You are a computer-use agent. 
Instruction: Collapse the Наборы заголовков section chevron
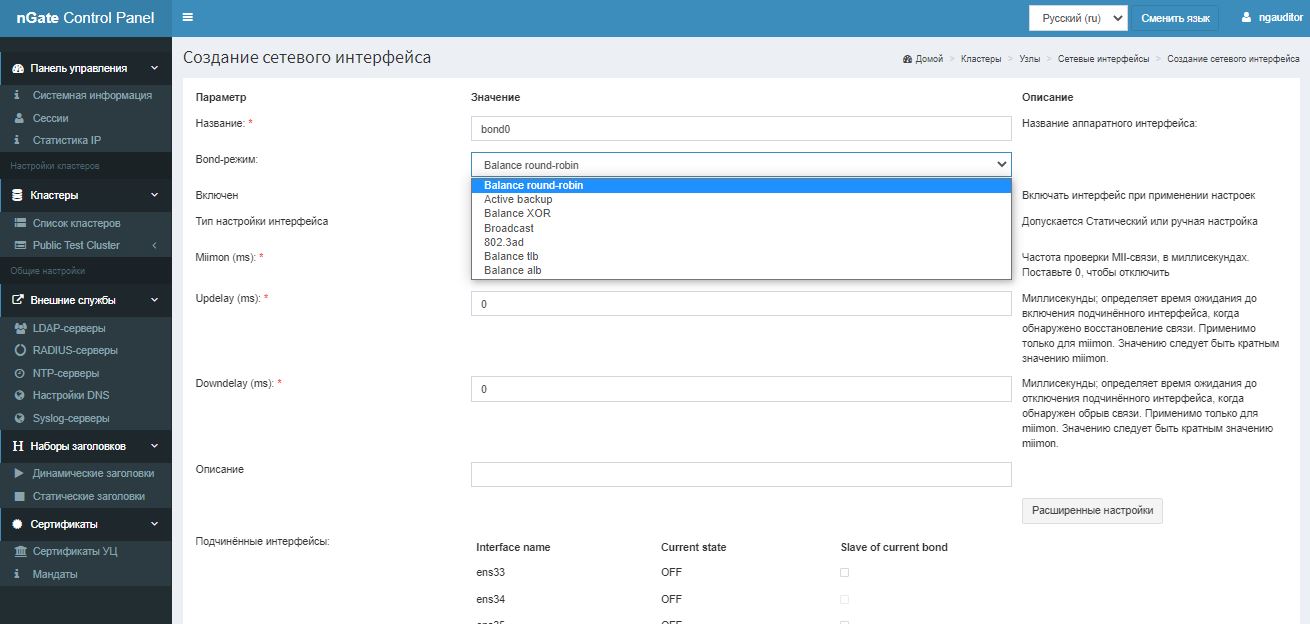point(154,446)
